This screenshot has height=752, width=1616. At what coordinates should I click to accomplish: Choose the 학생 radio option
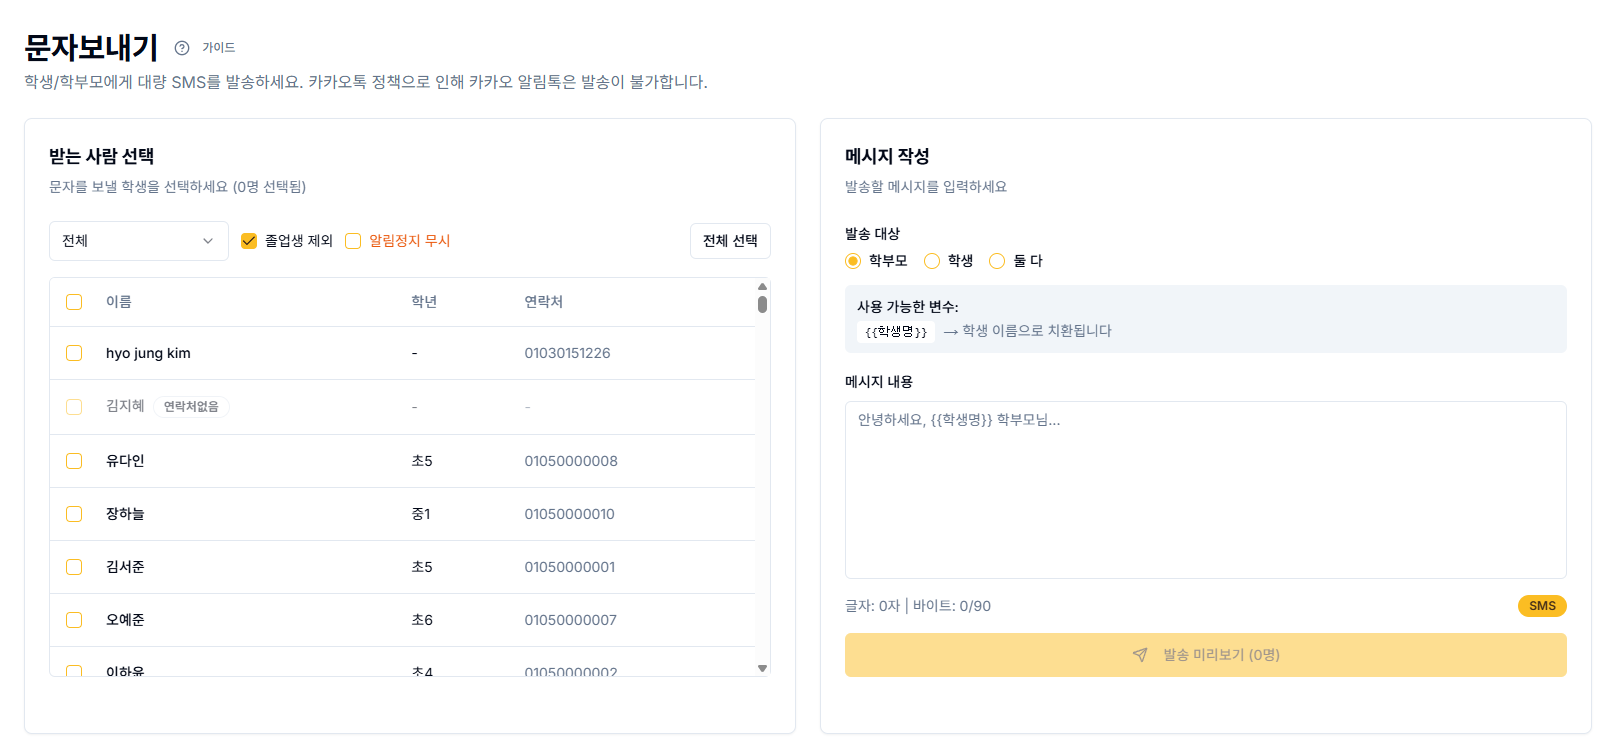(x=932, y=261)
